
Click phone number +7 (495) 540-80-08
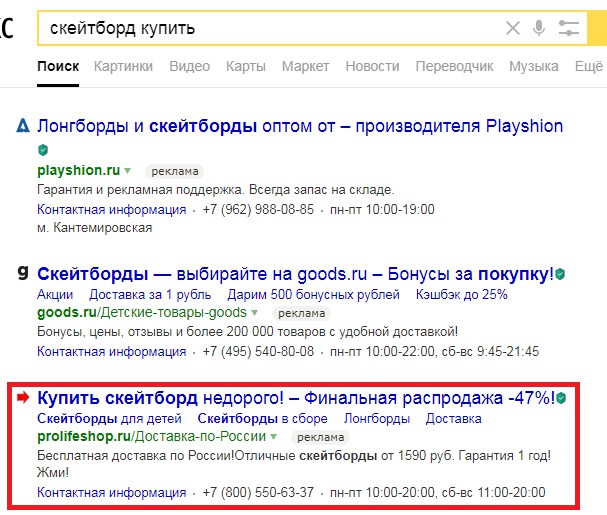click(x=258, y=352)
